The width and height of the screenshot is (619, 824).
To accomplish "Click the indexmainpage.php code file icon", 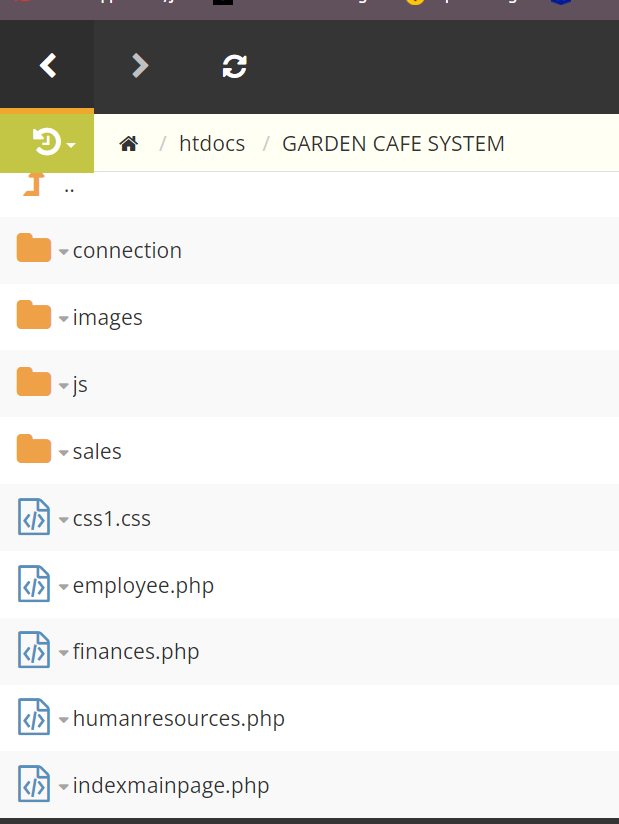I will click(34, 785).
